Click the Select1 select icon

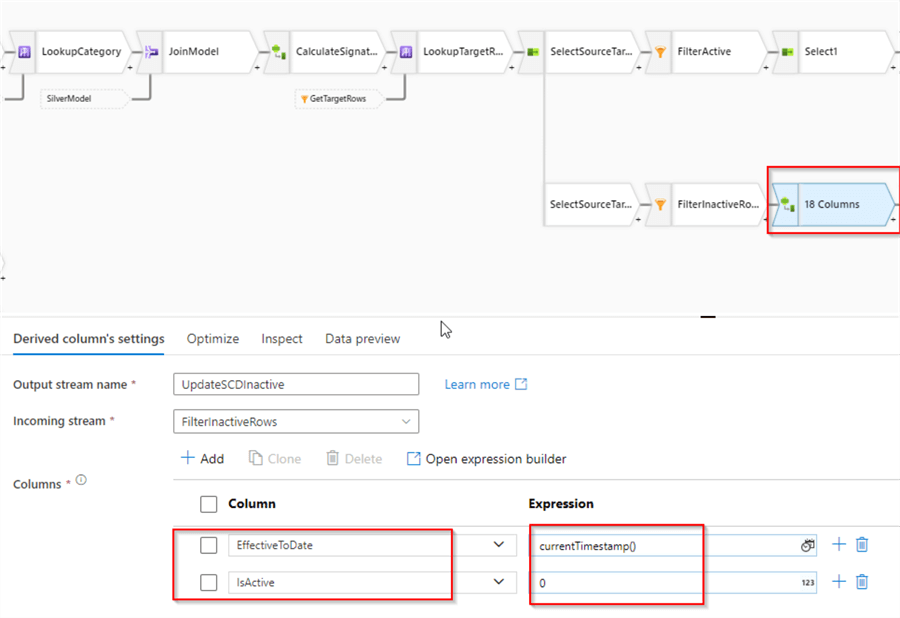[x=787, y=51]
